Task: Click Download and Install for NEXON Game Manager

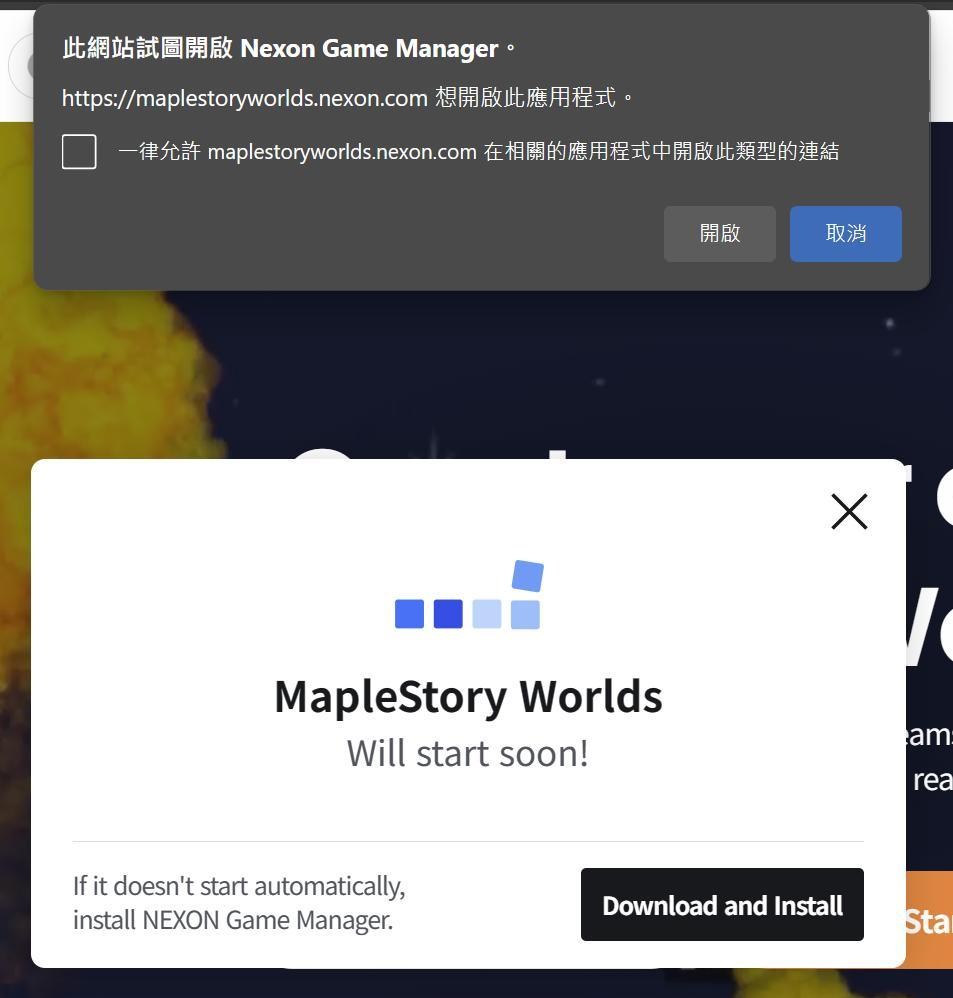Action: pos(722,905)
